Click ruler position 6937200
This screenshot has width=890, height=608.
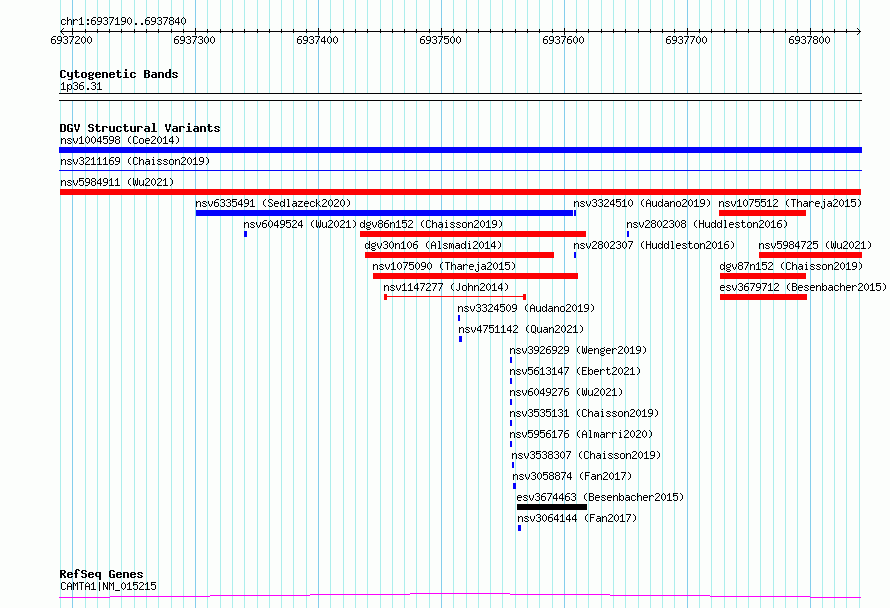[x=72, y=40]
